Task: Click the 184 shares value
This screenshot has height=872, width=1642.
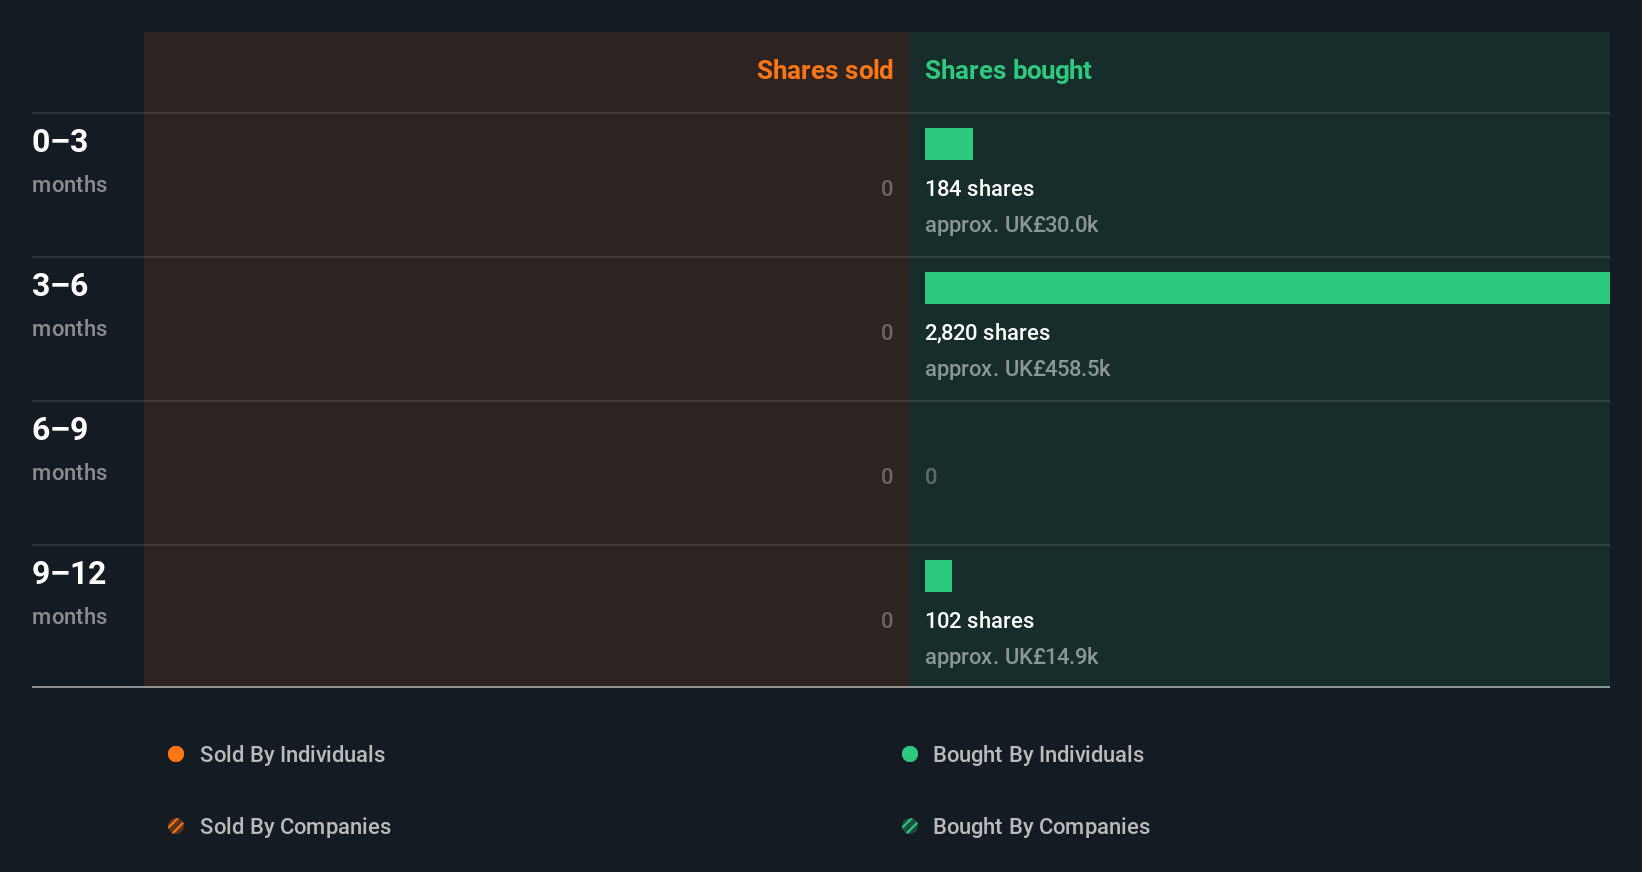Action: (979, 188)
